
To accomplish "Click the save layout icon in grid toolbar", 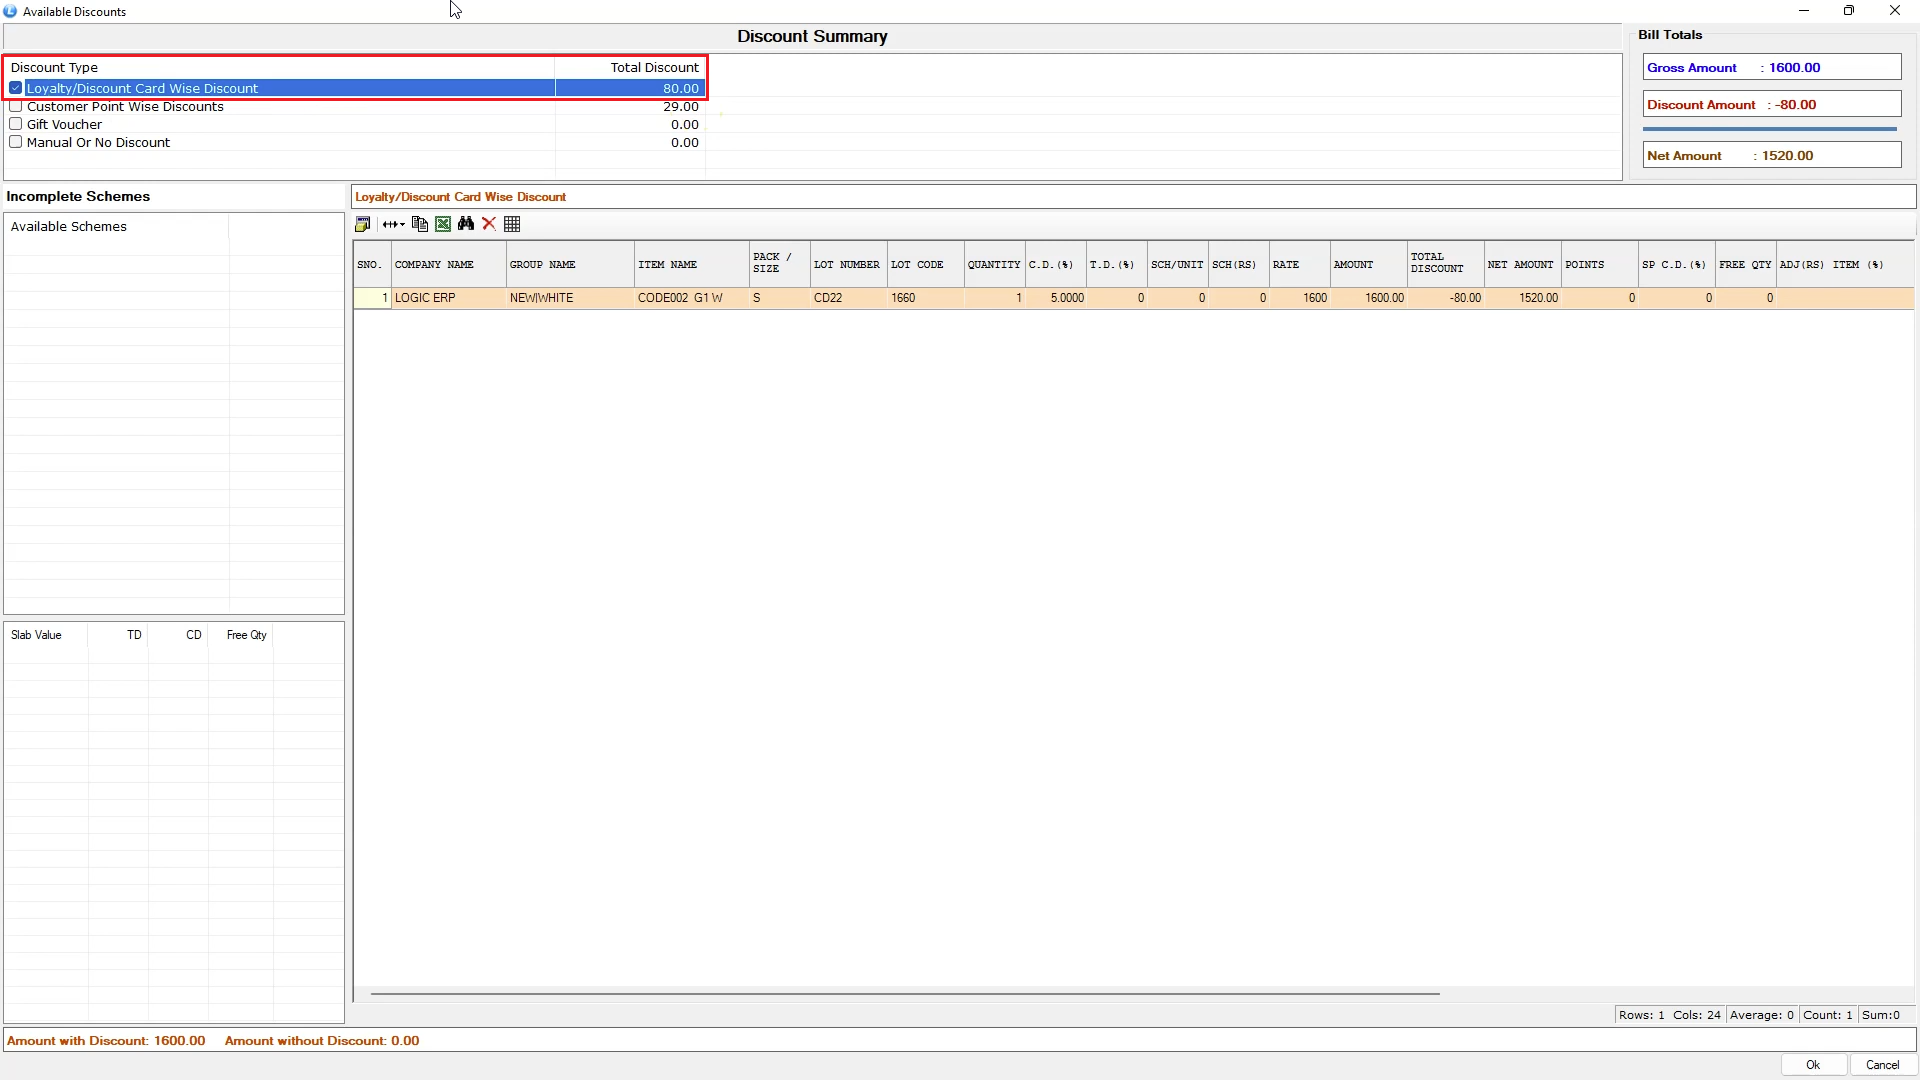I will [362, 224].
